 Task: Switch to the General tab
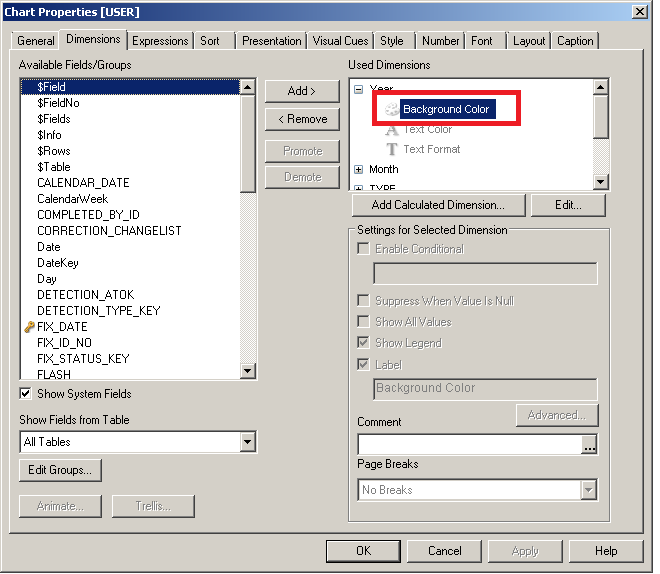tap(35, 41)
